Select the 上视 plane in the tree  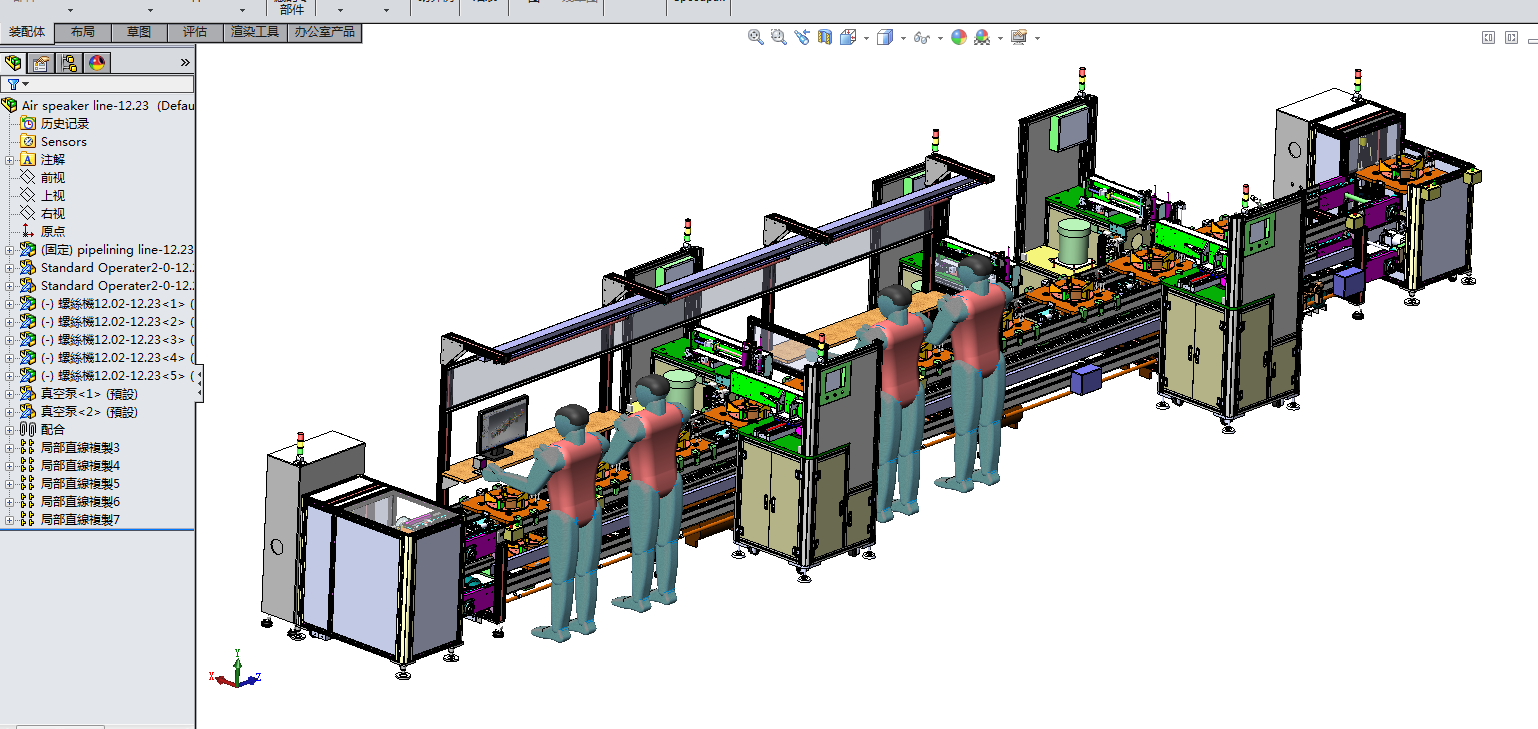pos(53,195)
